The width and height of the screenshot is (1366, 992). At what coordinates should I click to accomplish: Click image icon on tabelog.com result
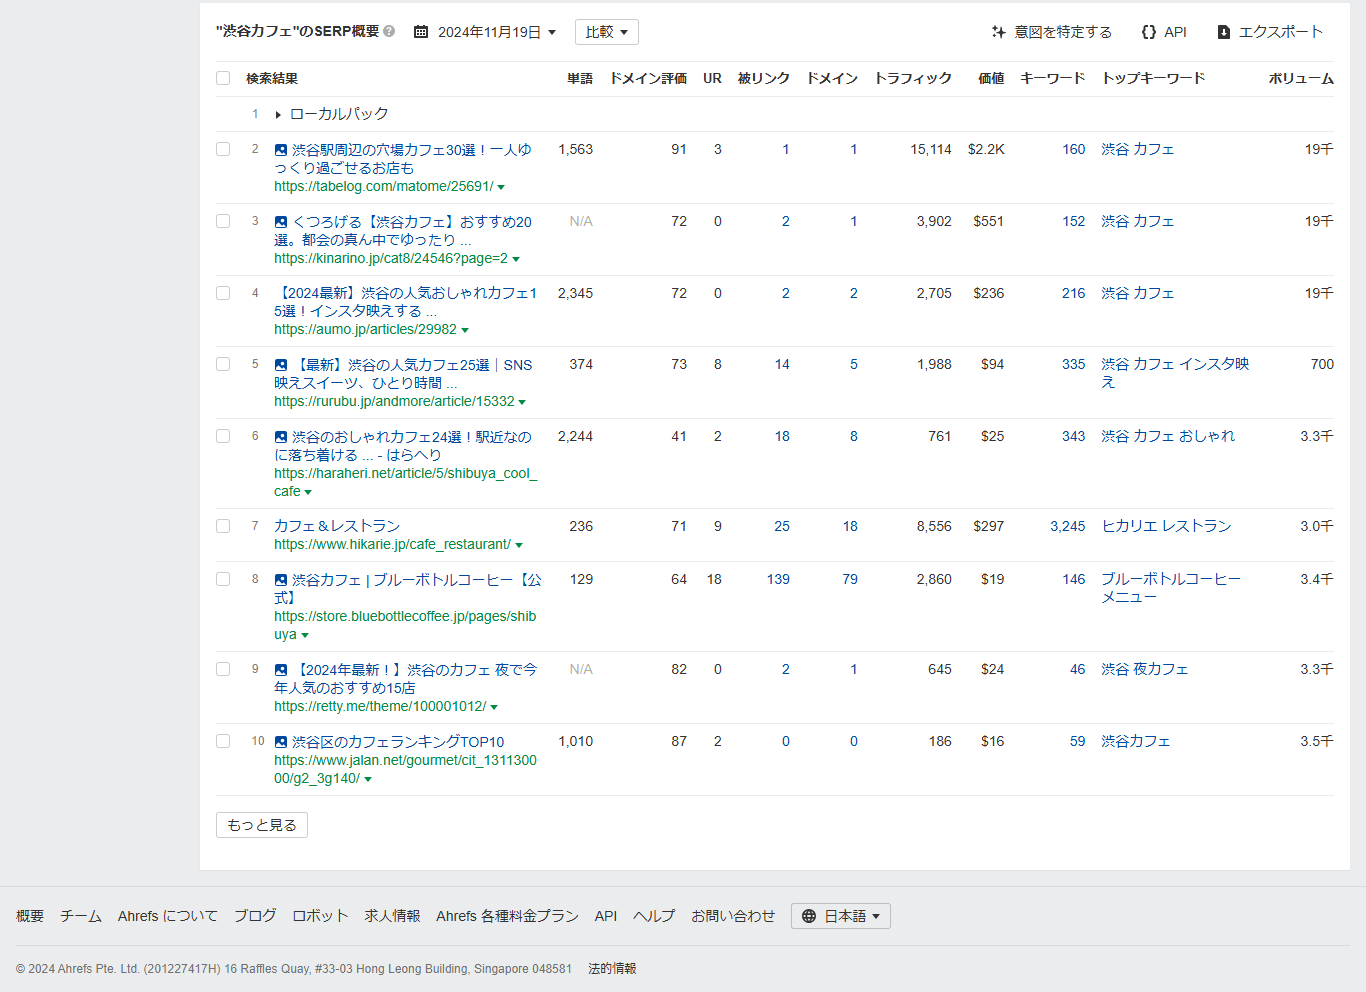pyautogui.click(x=281, y=150)
